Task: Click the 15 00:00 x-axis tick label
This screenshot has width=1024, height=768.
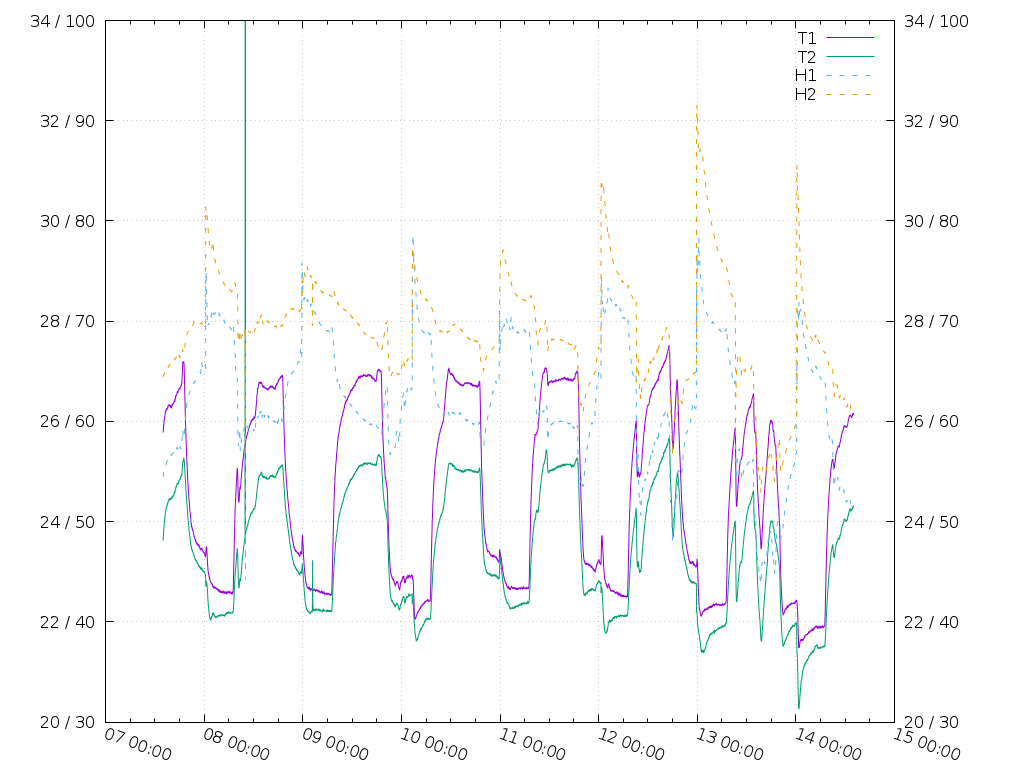Action: [926, 745]
